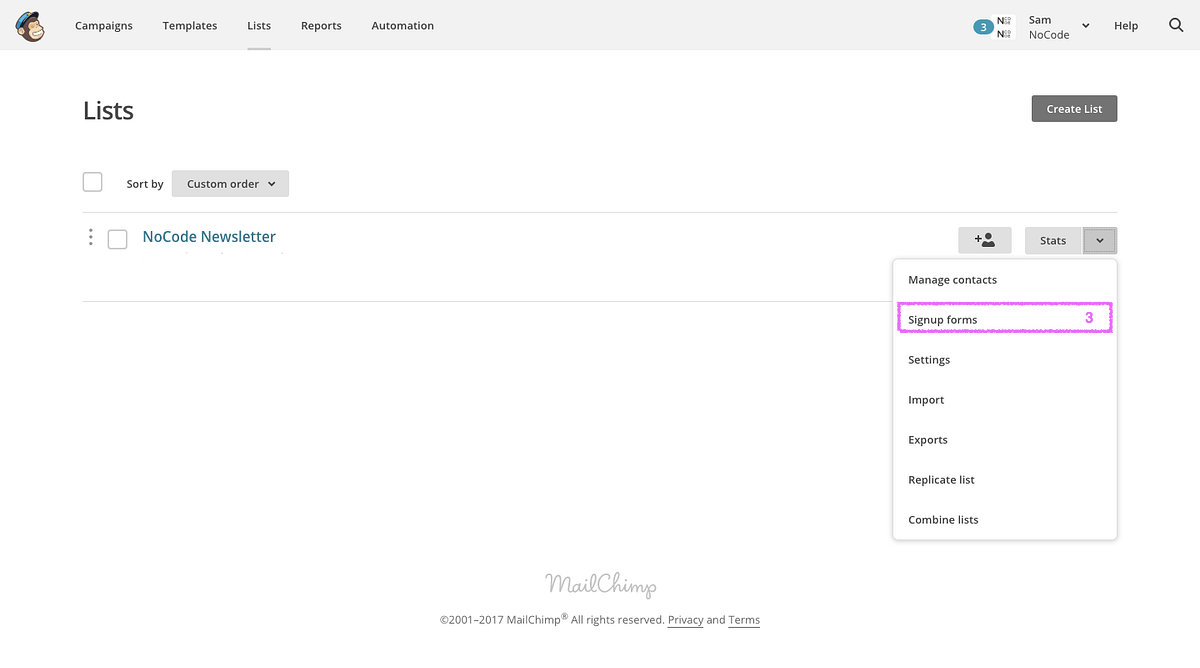Open the Templates tab
1200x668 pixels.
[190, 26]
